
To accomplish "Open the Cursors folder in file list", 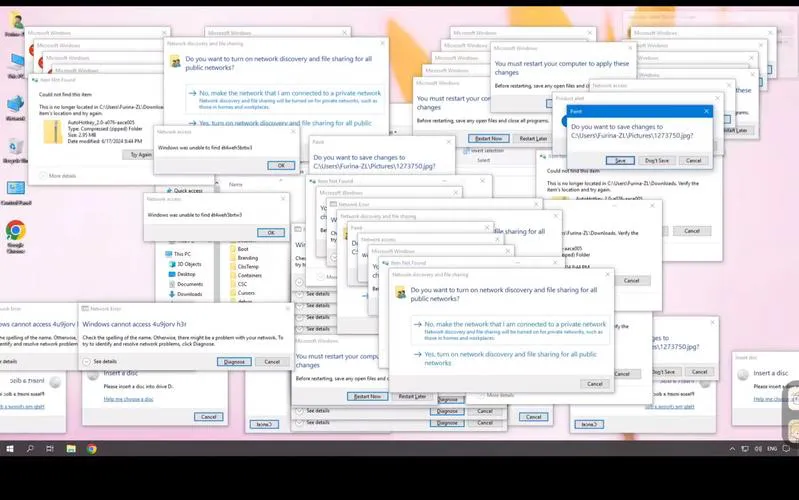I will click(242, 293).
